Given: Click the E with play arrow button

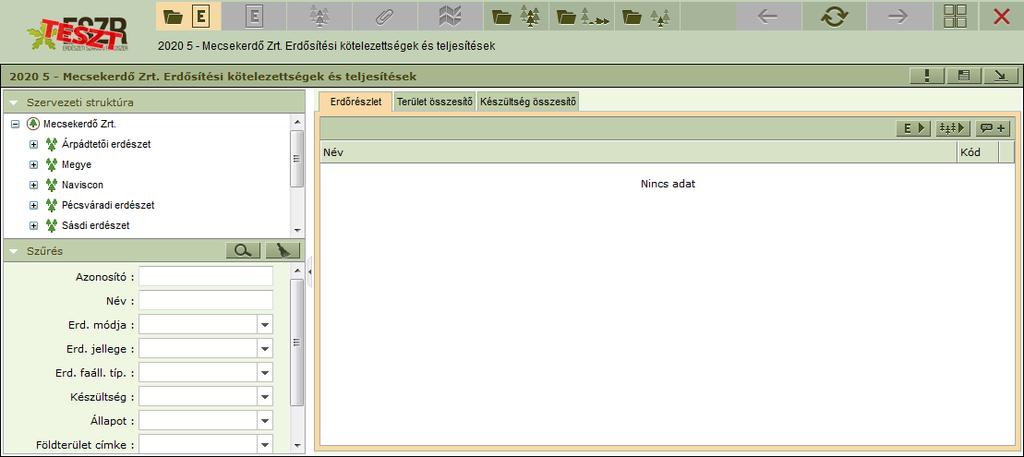Looking at the screenshot, I should click(x=914, y=128).
